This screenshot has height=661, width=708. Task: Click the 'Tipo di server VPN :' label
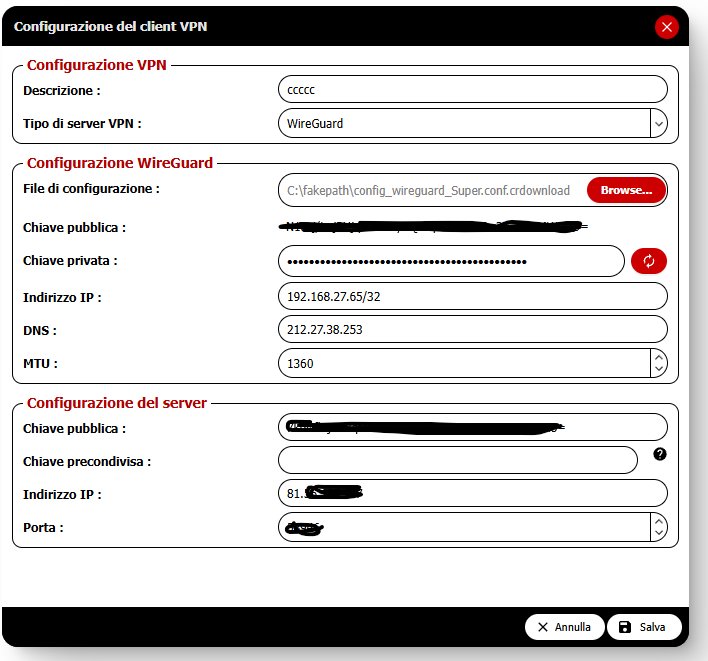pyautogui.click(x=82, y=124)
